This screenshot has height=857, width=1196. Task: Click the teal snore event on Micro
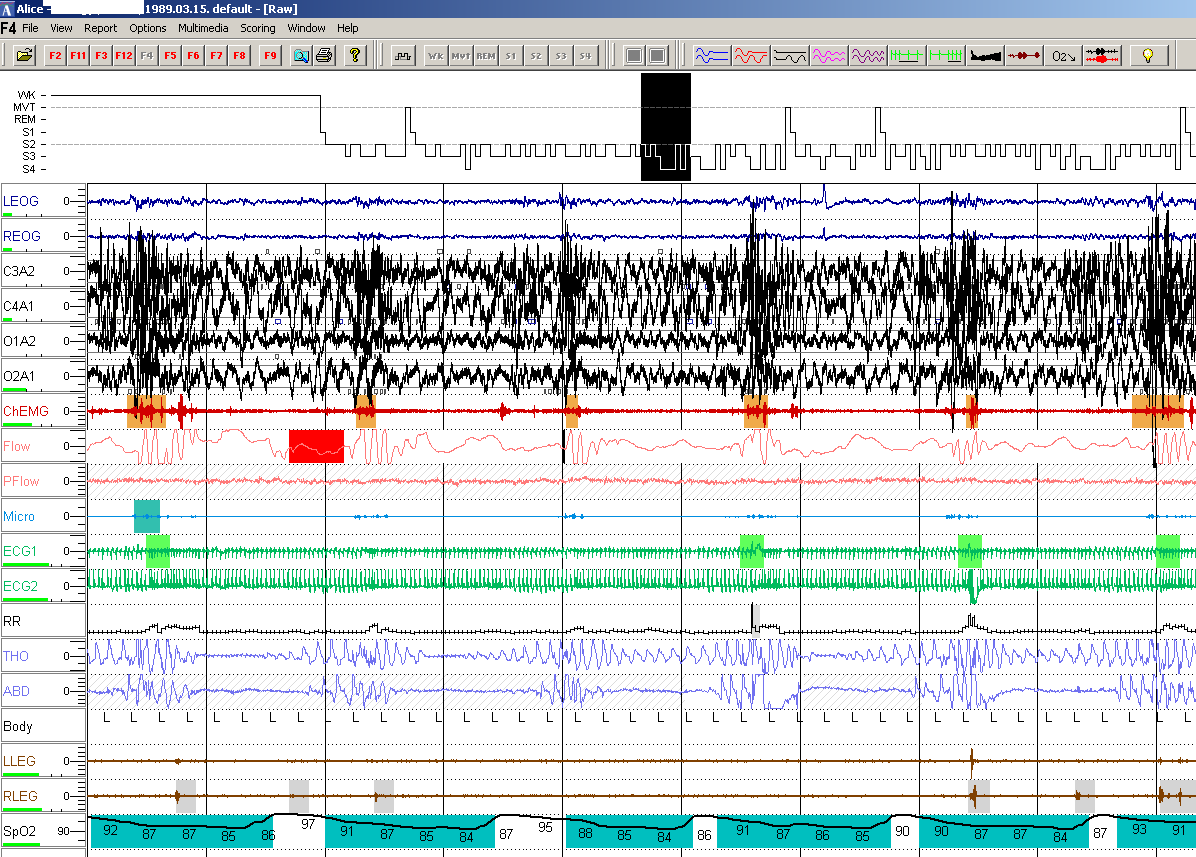(x=146, y=516)
